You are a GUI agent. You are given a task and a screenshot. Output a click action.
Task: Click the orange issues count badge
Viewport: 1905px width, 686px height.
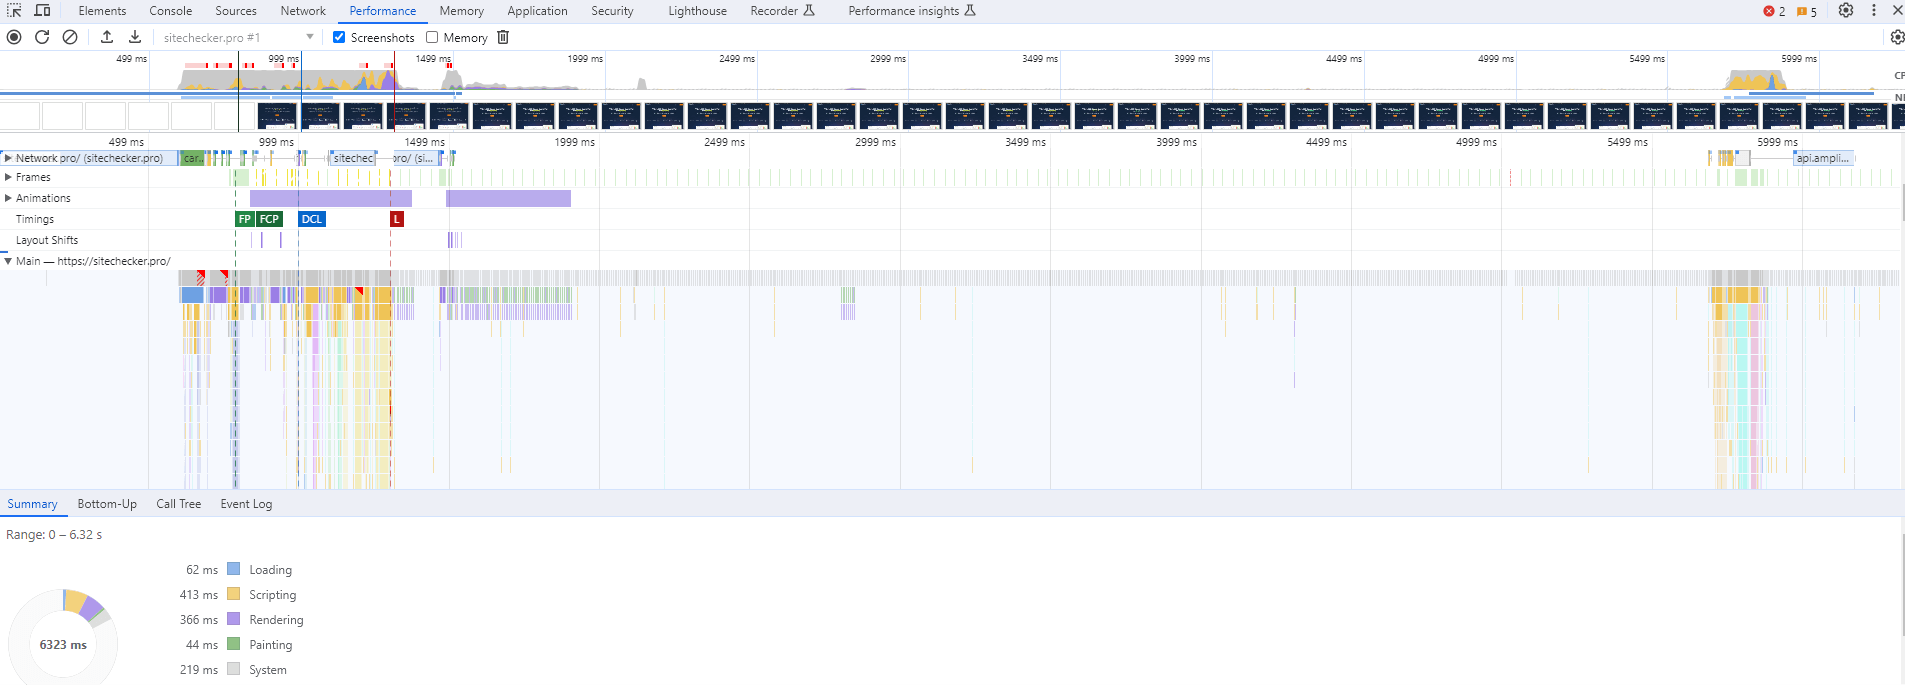(x=1807, y=12)
